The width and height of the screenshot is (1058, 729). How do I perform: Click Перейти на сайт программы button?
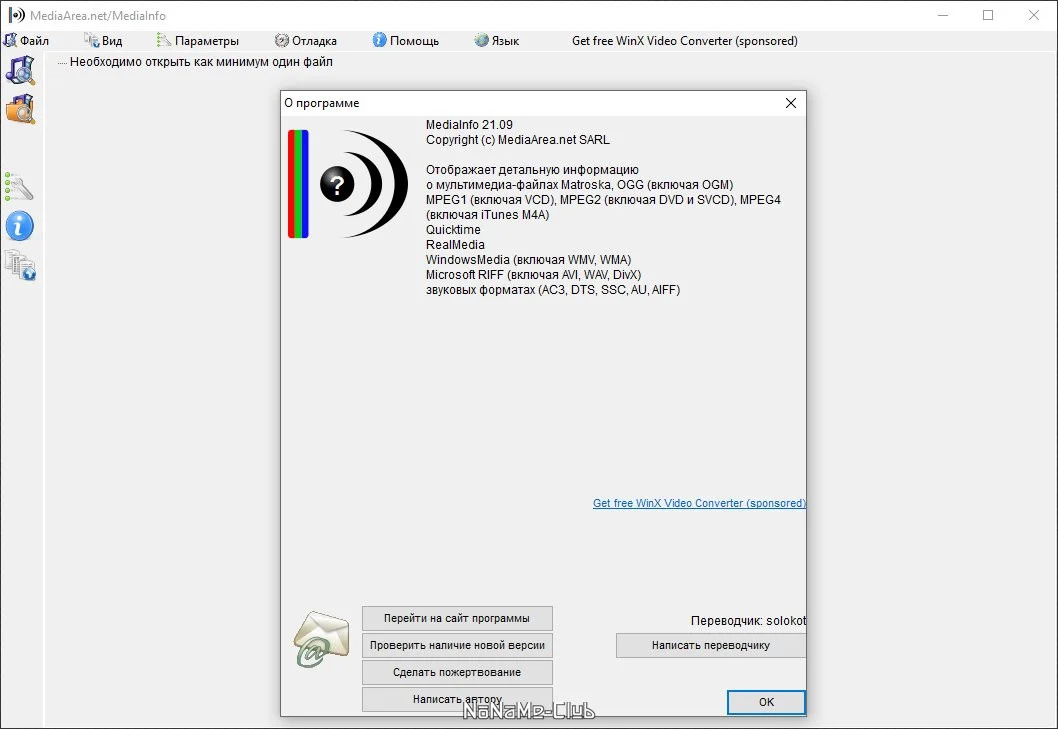(457, 618)
